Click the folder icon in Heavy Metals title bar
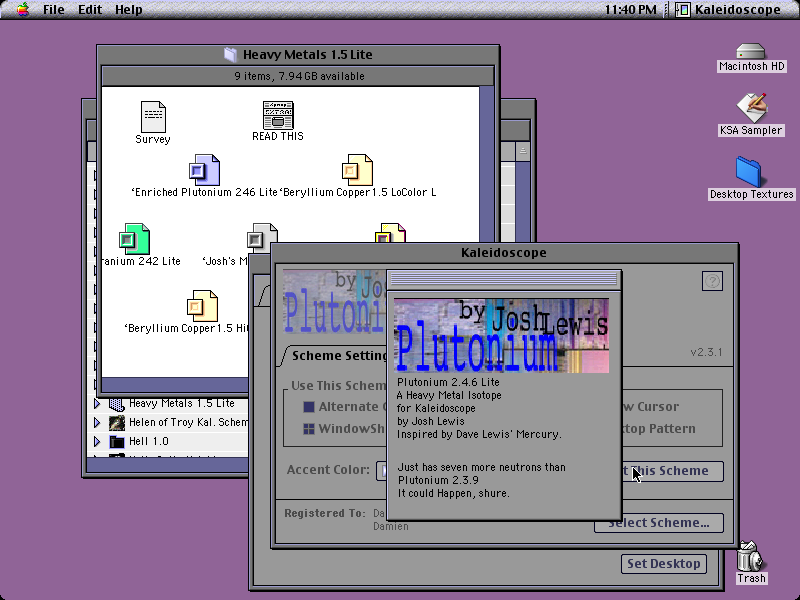The image size is (800, 600). 231,55
